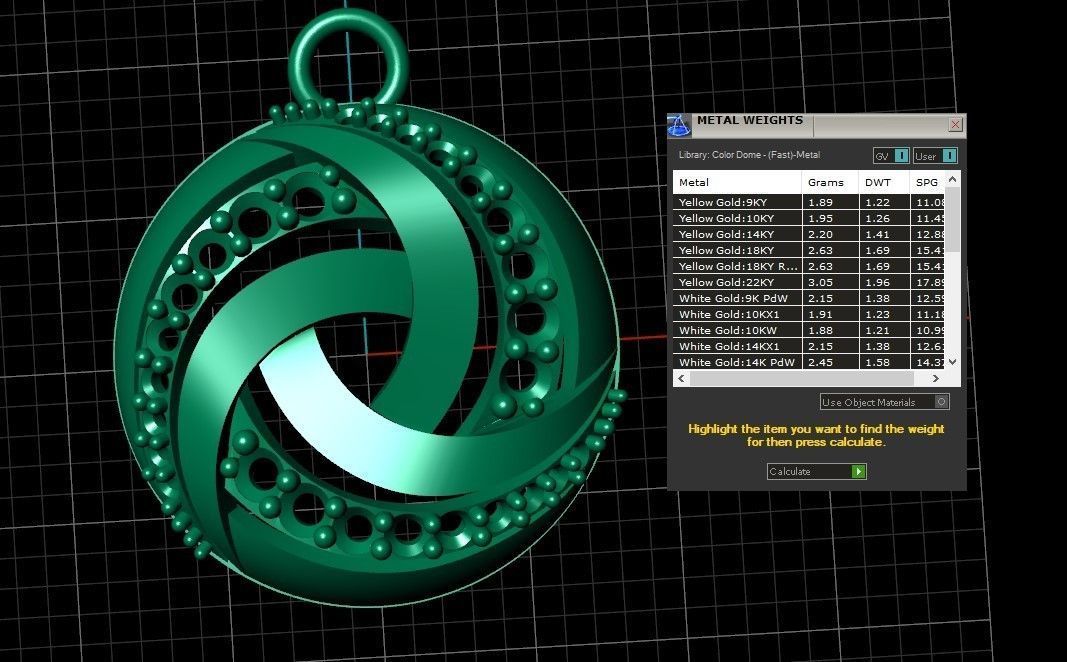Click the pendant's bail ring at the top
The image size is (1067, 662).
pyautogui.click(x=348, y=60)
